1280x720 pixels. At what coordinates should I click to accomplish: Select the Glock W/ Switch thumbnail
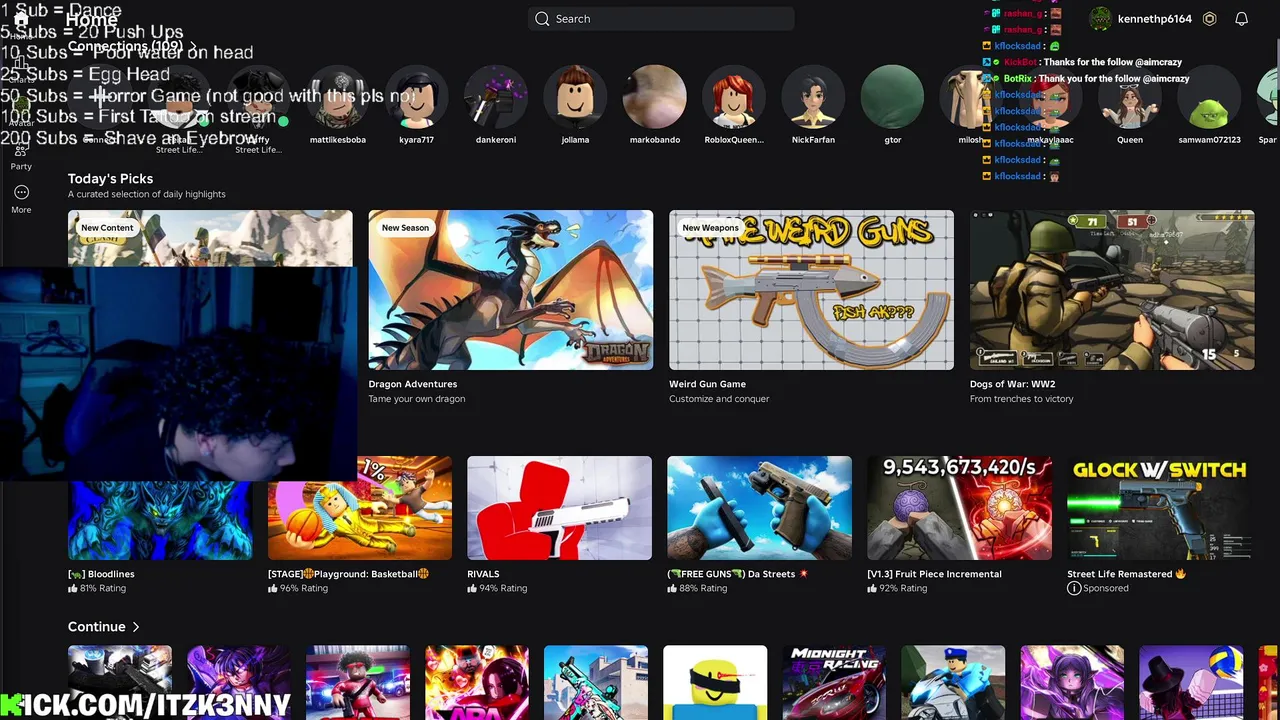1159,508
